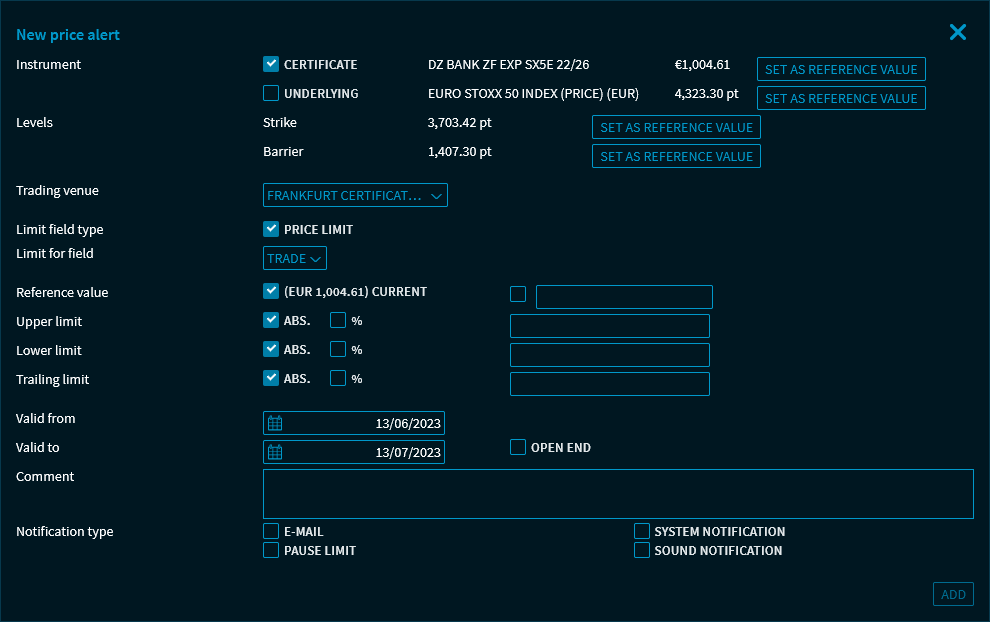Expand the Trading venue dropdown

355,196
